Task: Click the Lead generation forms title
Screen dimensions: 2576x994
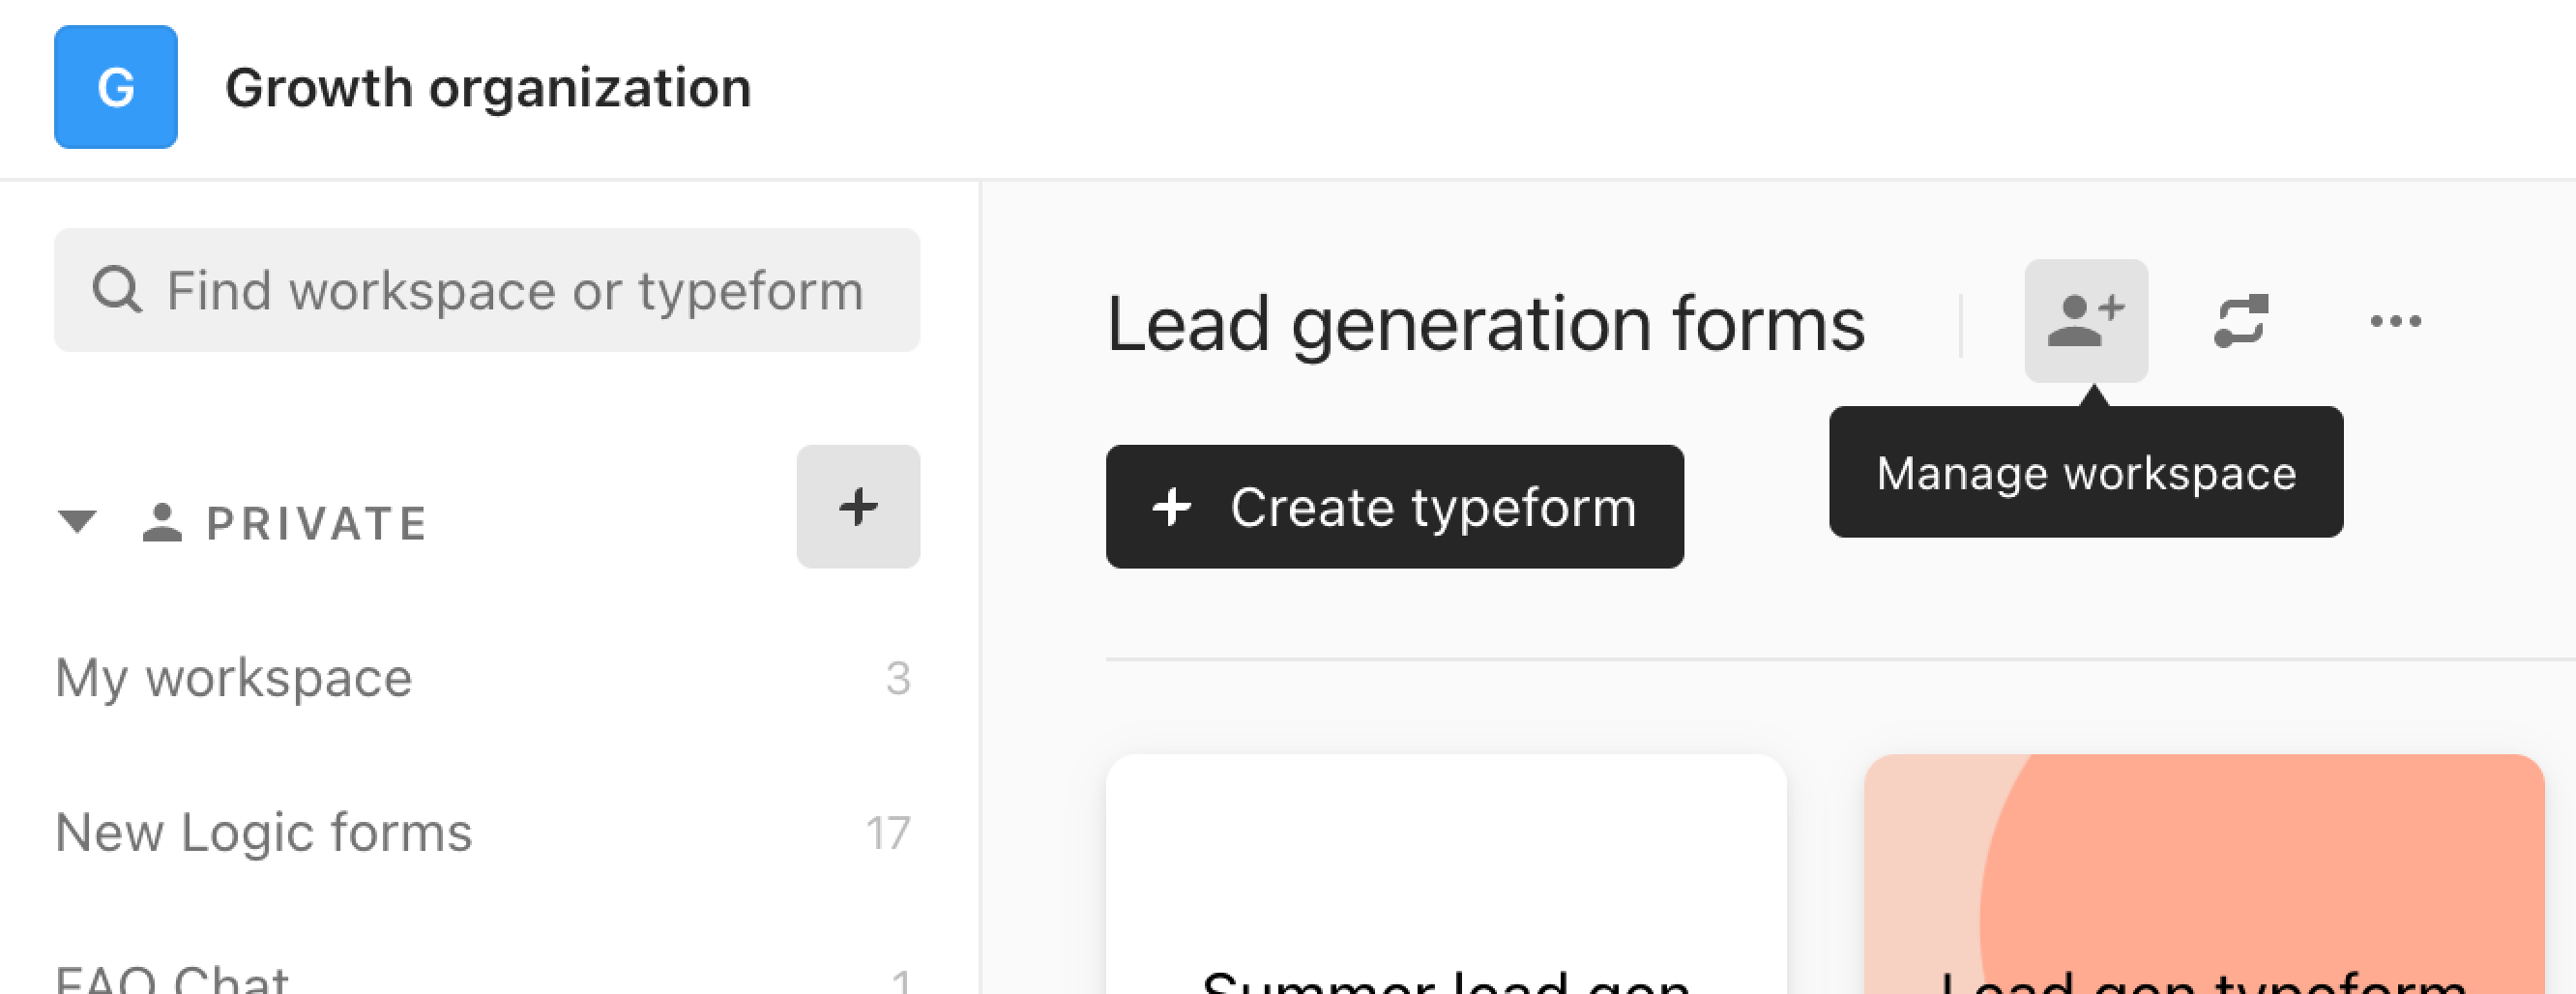Action: tap(1486, 325)
